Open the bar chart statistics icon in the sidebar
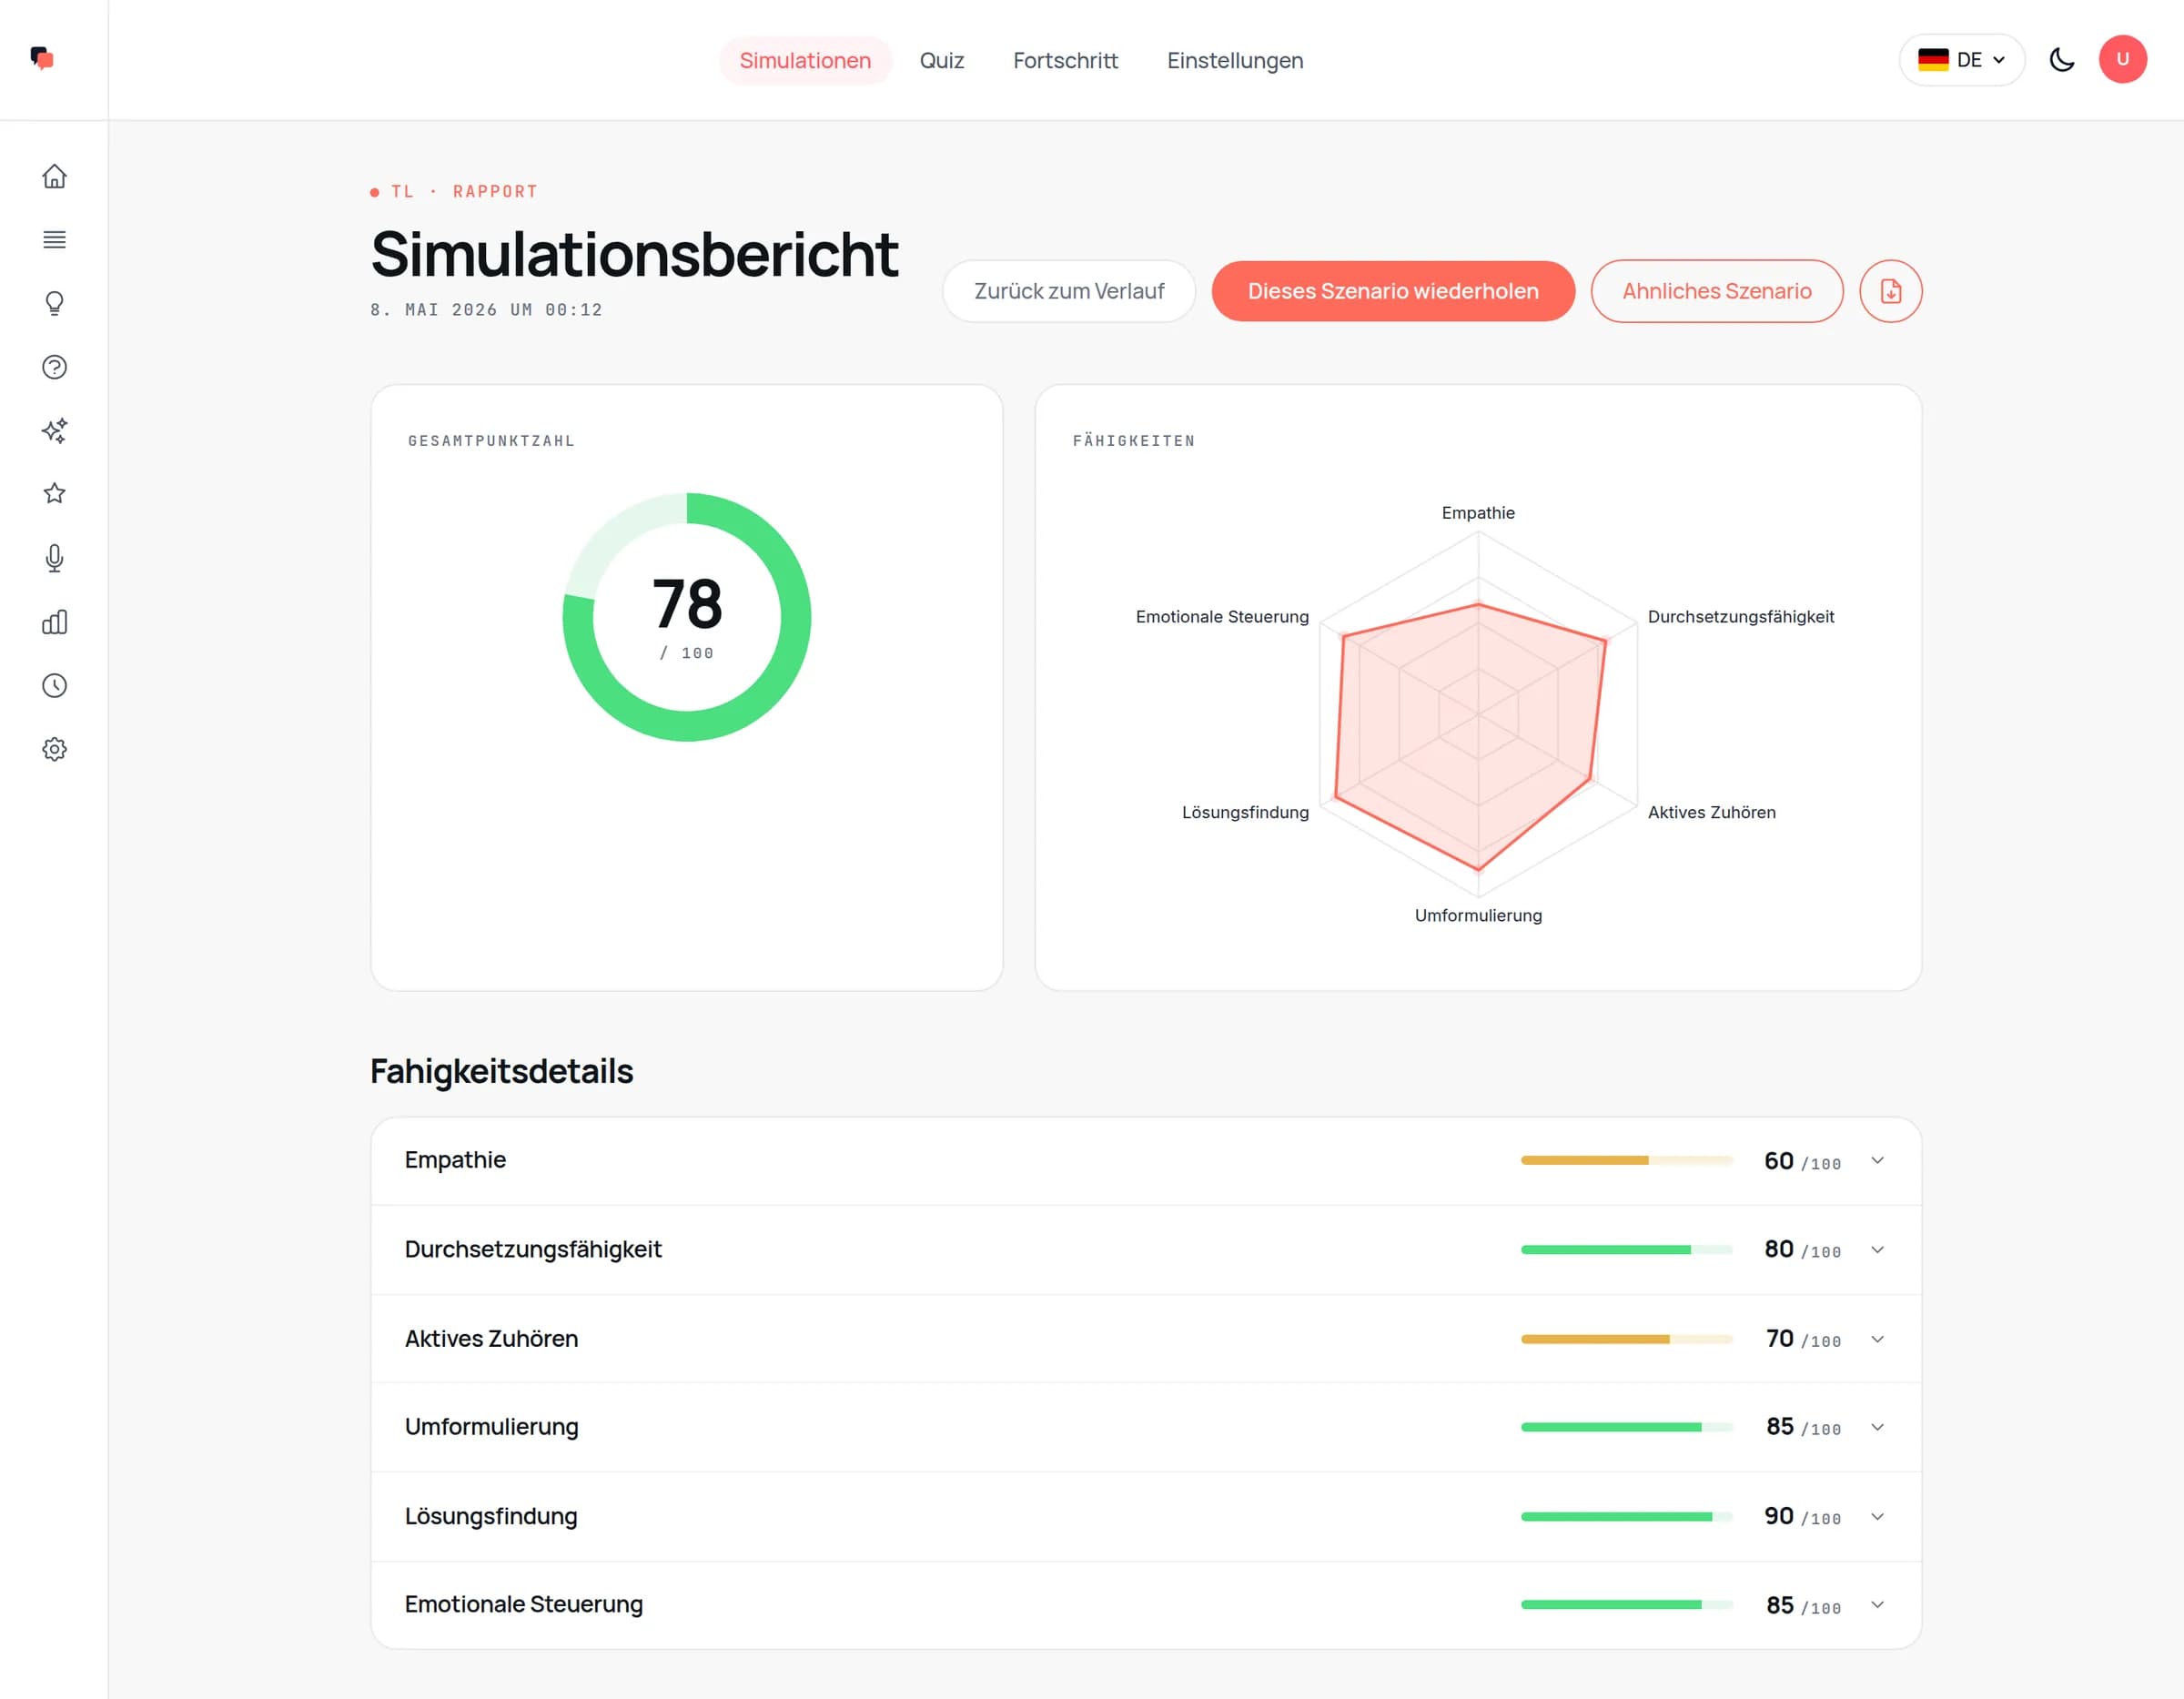The width and height of the screenshot is (2184, 1699). (x=54, y=622)
